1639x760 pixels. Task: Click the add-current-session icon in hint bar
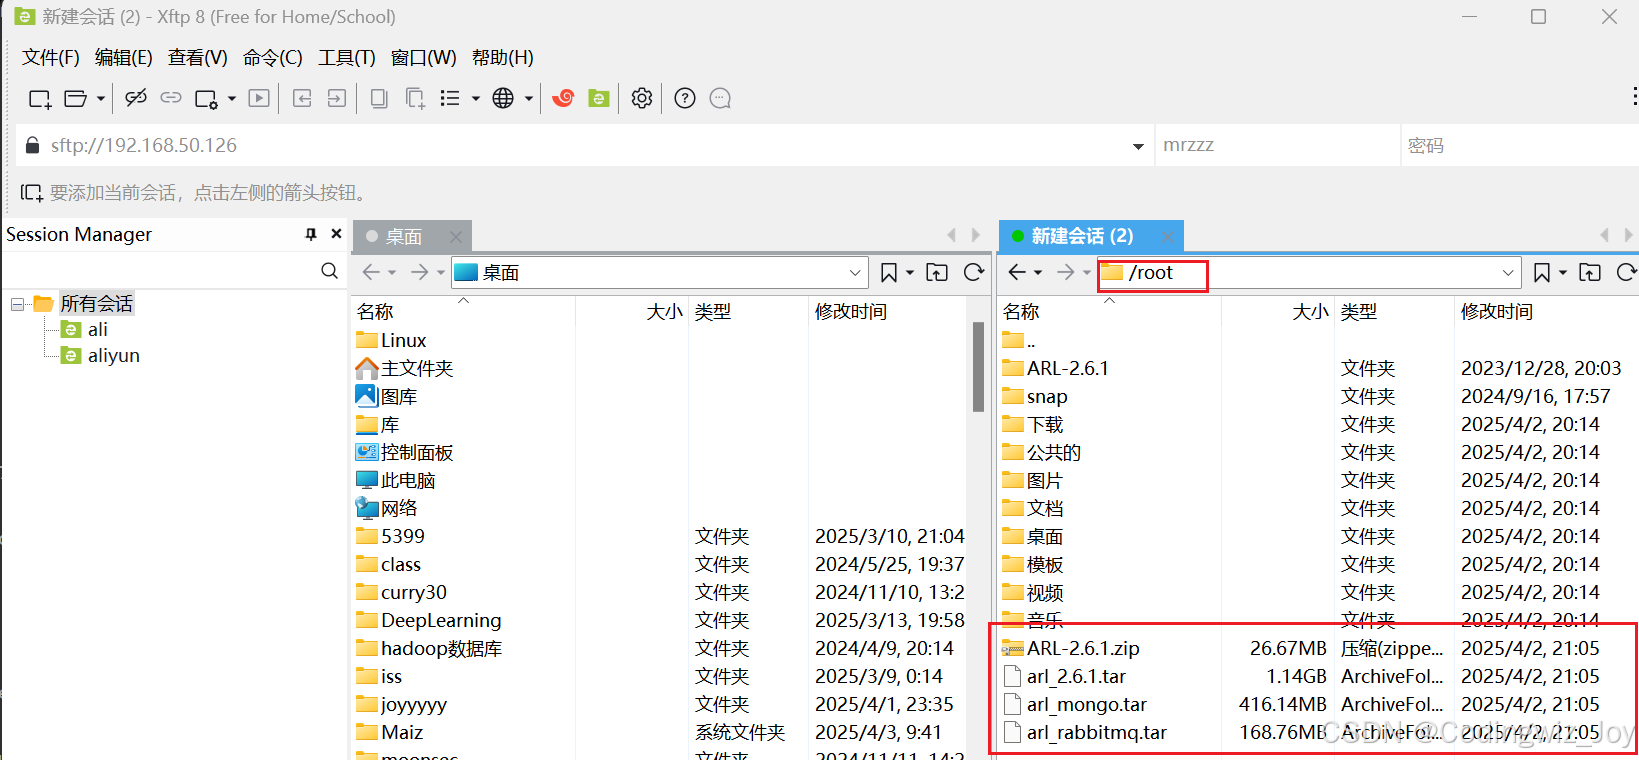[31, 192]
